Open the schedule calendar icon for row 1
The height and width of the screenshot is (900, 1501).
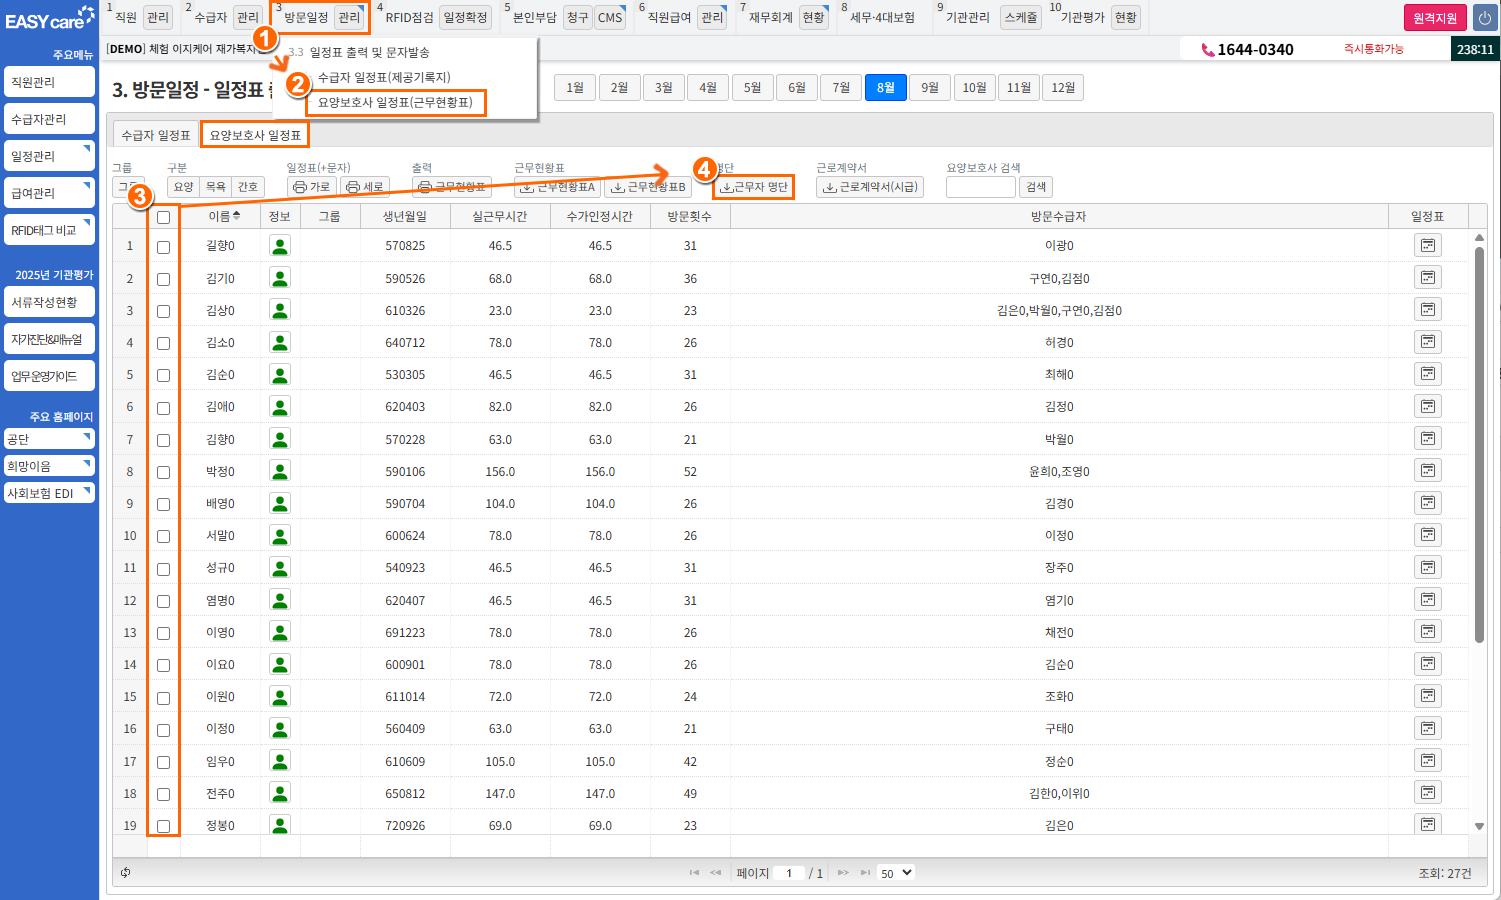1427,246
